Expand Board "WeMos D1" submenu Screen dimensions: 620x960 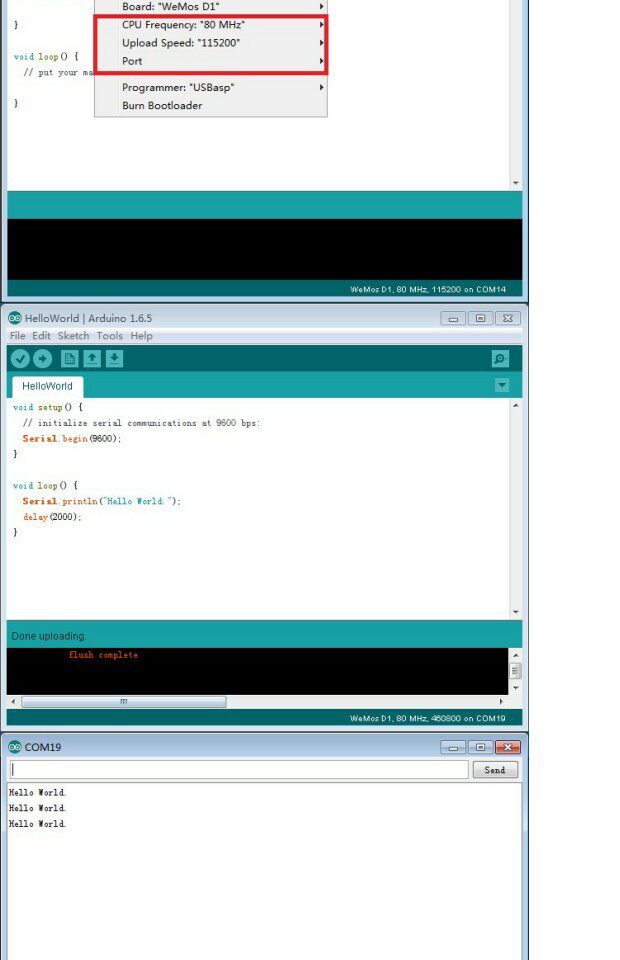click(211, 6)
